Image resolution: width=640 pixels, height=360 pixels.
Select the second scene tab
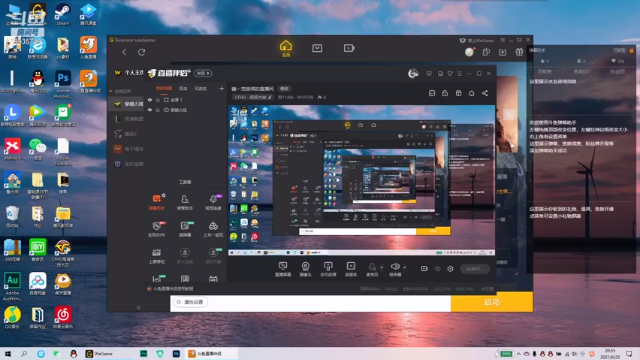click(183, 88)
